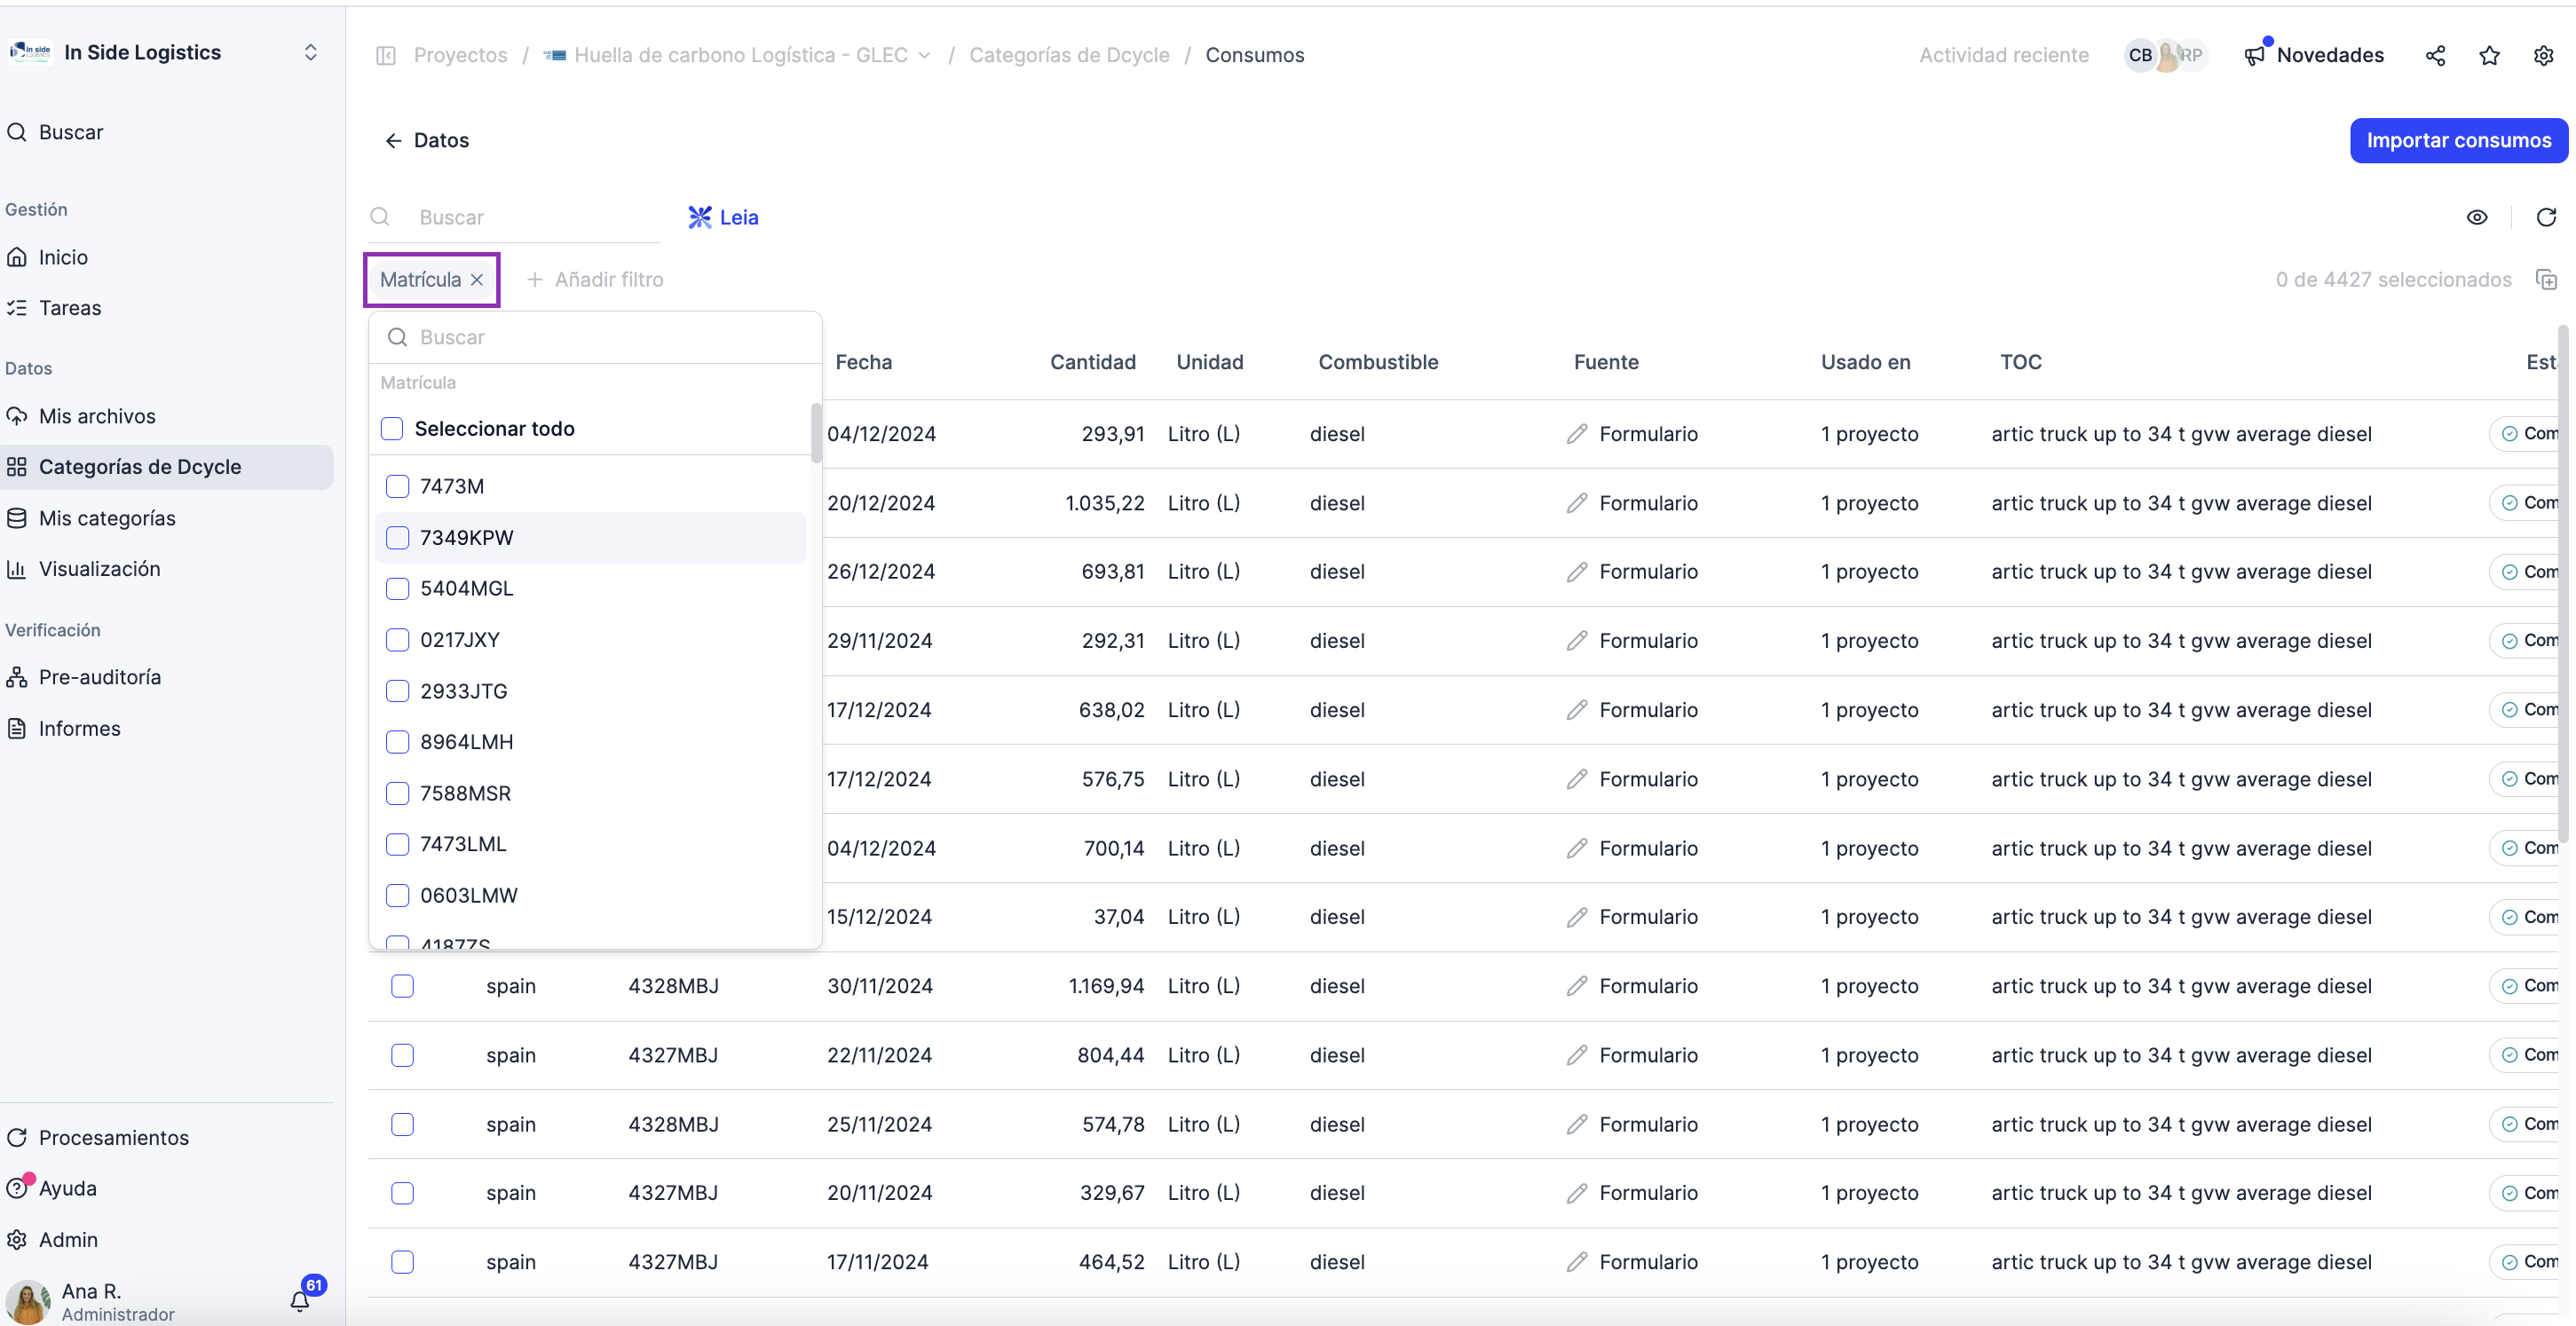Open Procesamientos in sidebar
This screenshot has height=1326, width=2576.
tap(113, 1137)
